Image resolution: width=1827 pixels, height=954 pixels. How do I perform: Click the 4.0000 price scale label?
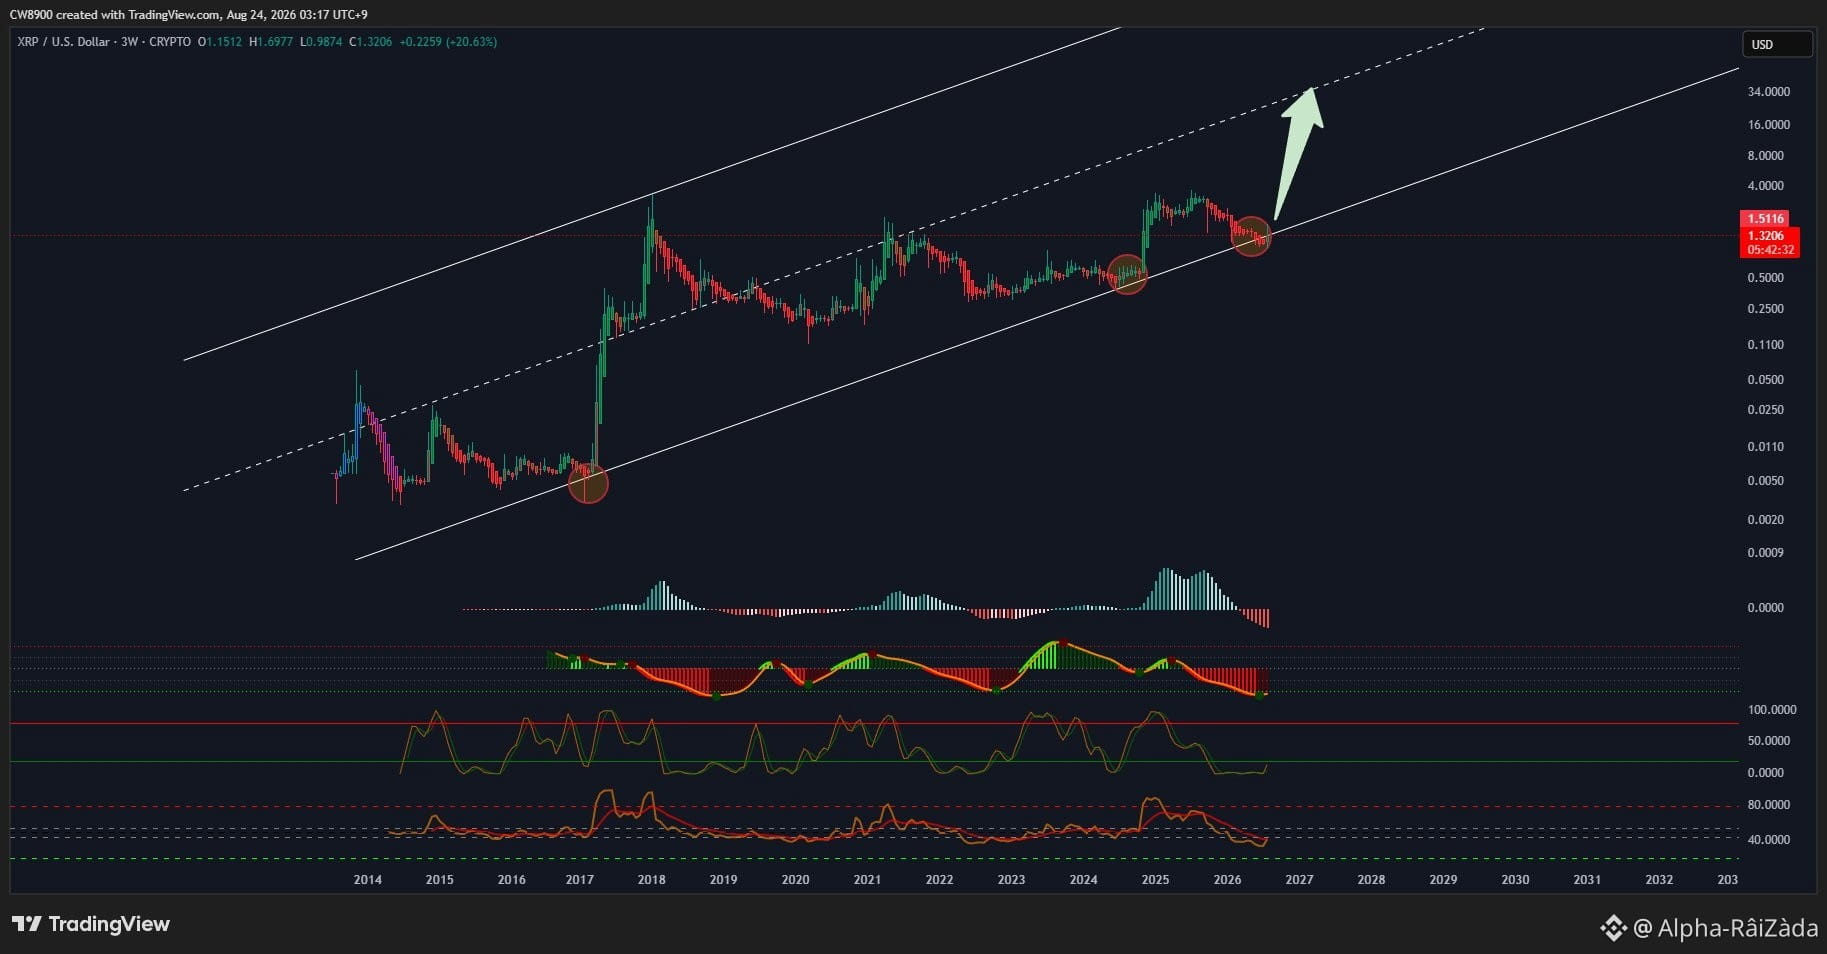tap(1765, 186)
